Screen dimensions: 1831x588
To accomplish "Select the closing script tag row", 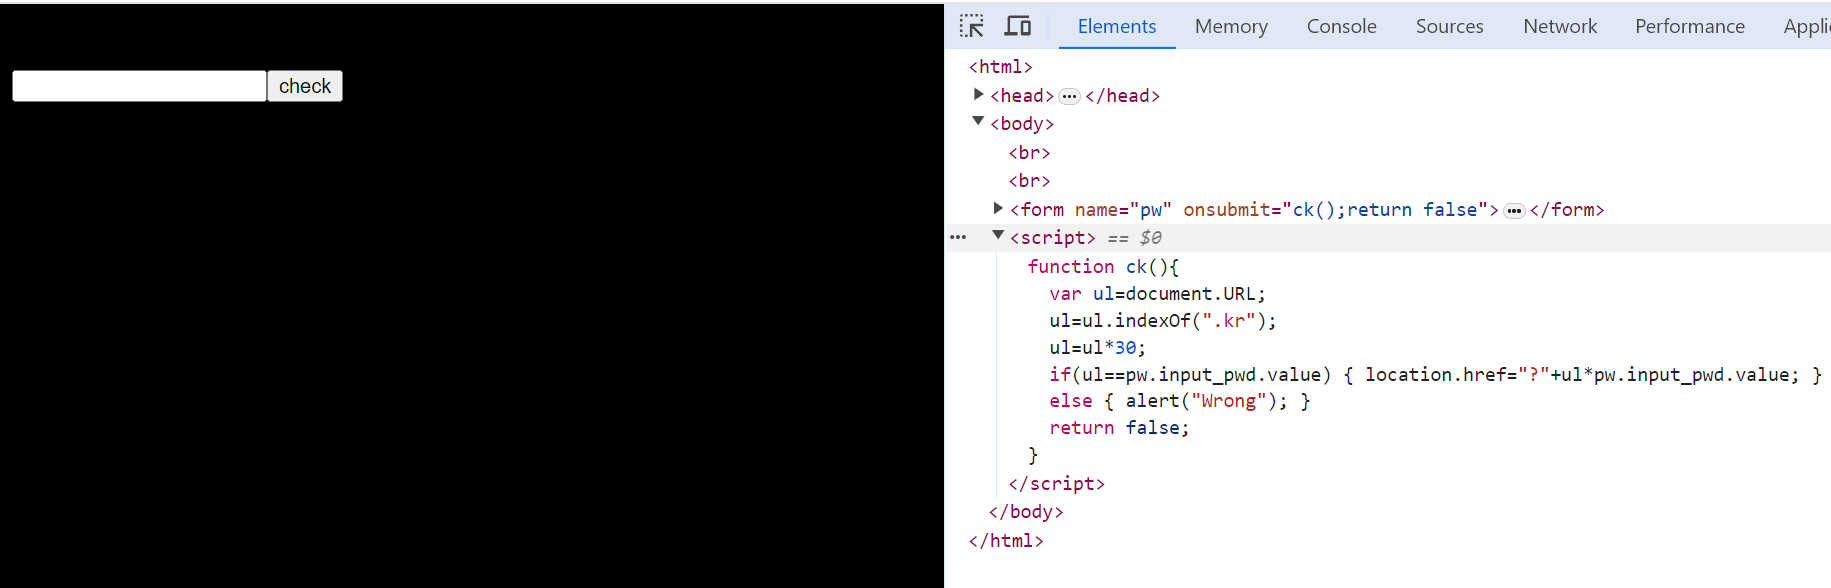I will 1056,484.
